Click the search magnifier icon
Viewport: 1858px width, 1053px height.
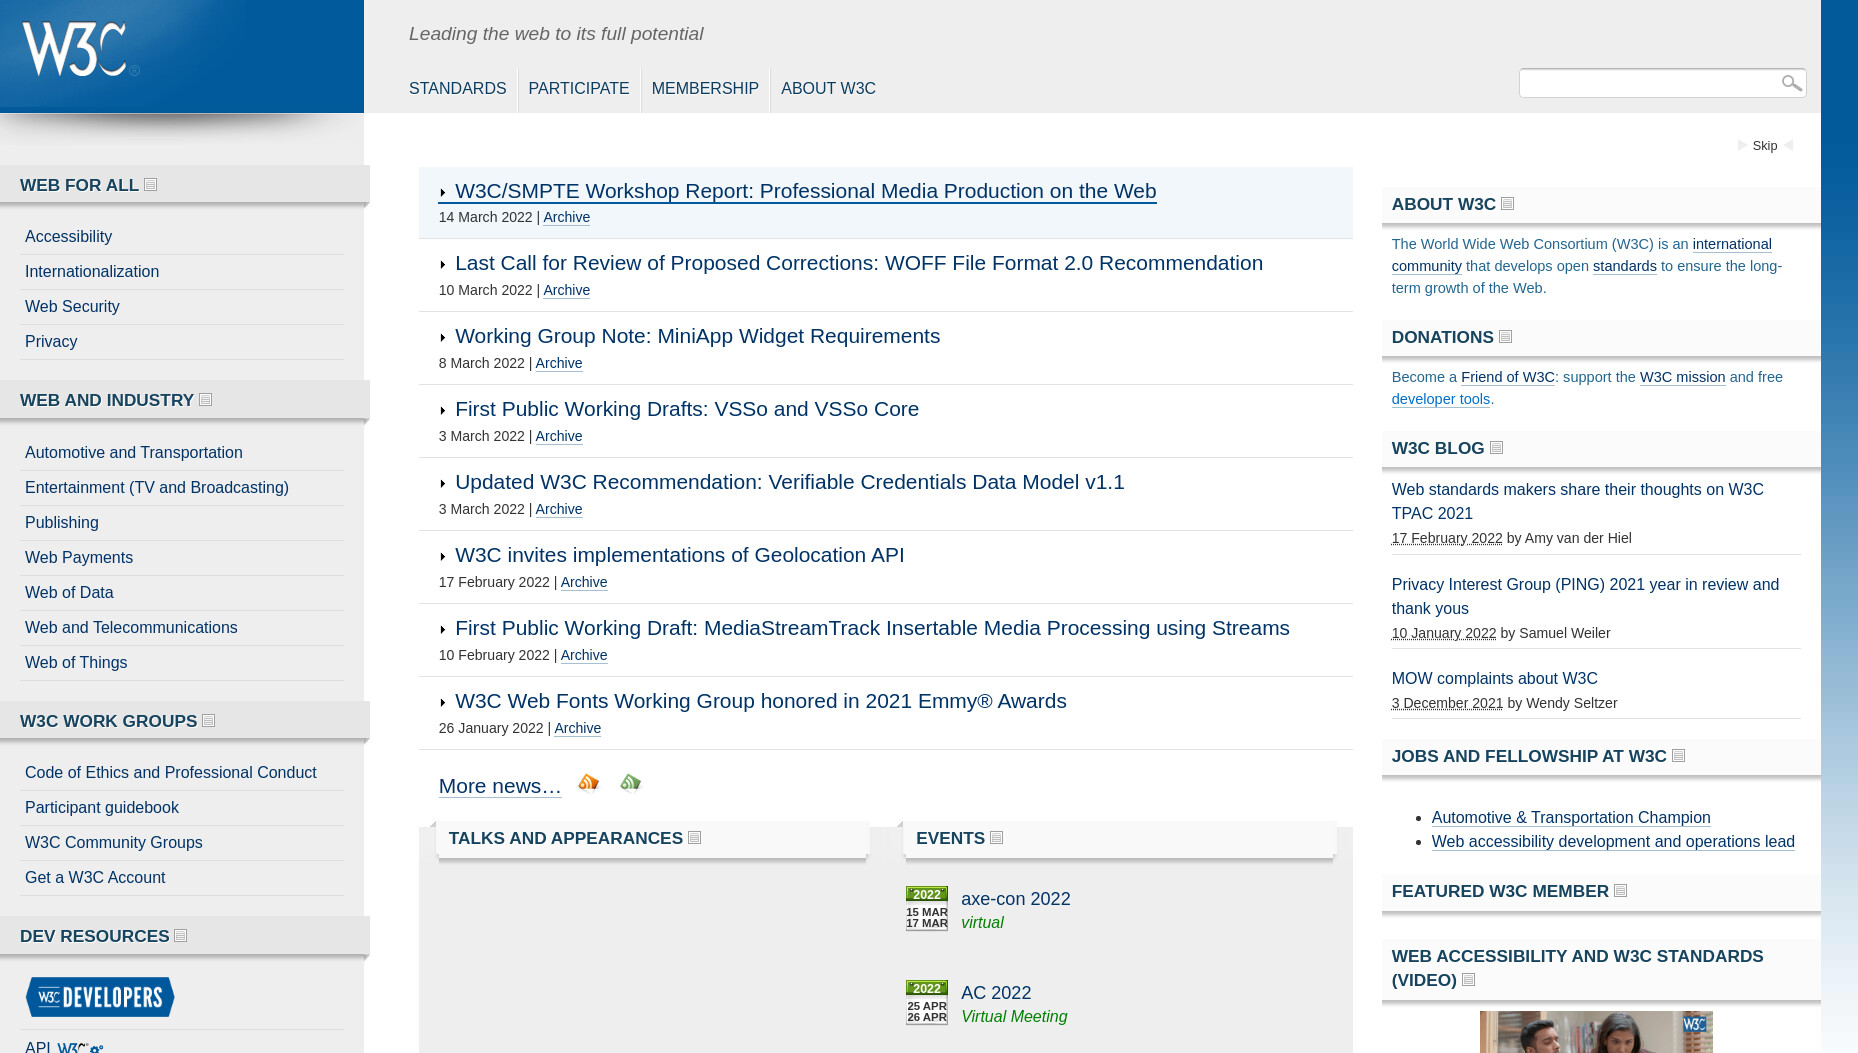(1791, 83)
